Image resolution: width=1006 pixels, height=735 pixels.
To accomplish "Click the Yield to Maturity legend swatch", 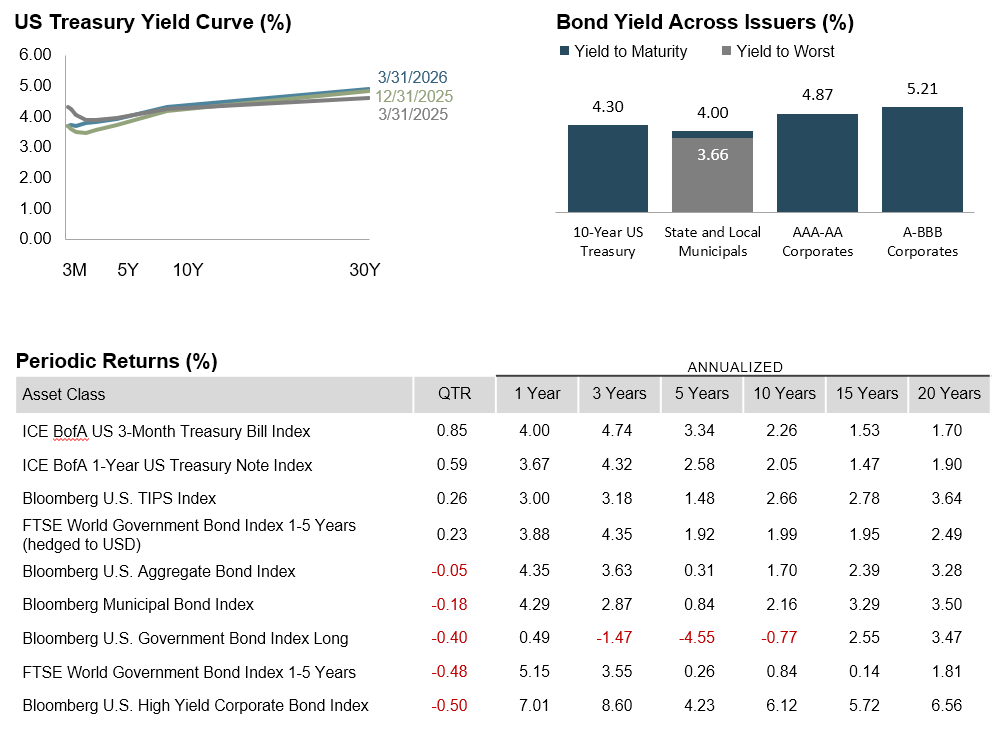I will (564, 52).
